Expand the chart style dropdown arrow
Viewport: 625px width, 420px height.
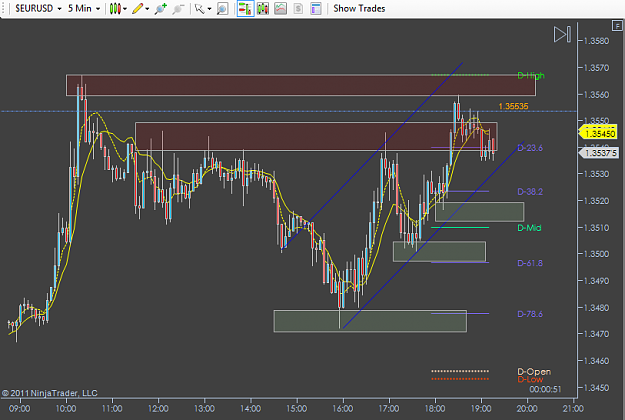click(x=125, y=9)
